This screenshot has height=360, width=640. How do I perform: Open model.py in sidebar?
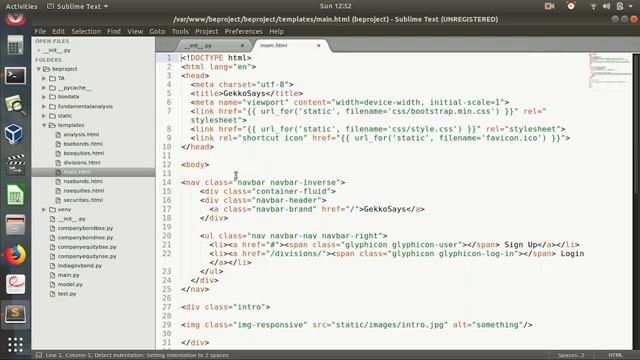coord(70,284)
